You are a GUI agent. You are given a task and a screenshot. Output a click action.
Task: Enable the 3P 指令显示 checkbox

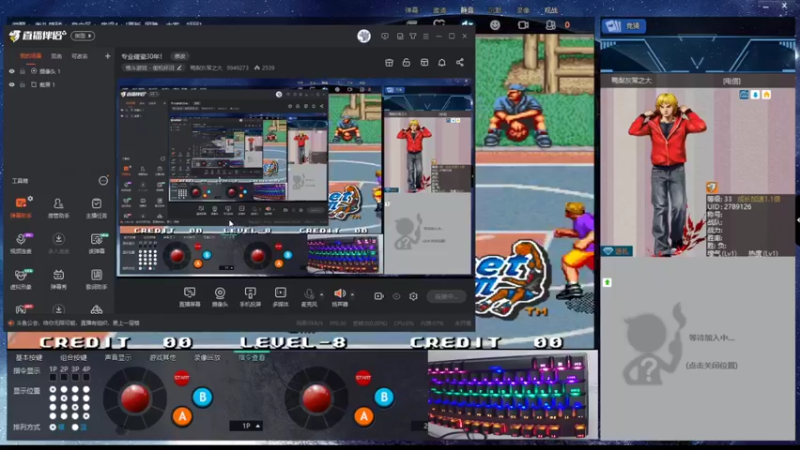pos(75,378)
